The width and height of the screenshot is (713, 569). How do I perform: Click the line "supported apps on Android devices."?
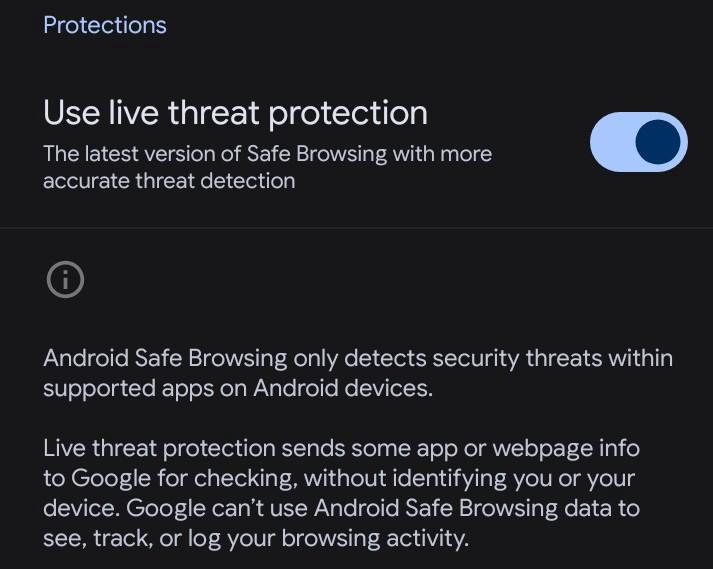click(x=238, y=388)
